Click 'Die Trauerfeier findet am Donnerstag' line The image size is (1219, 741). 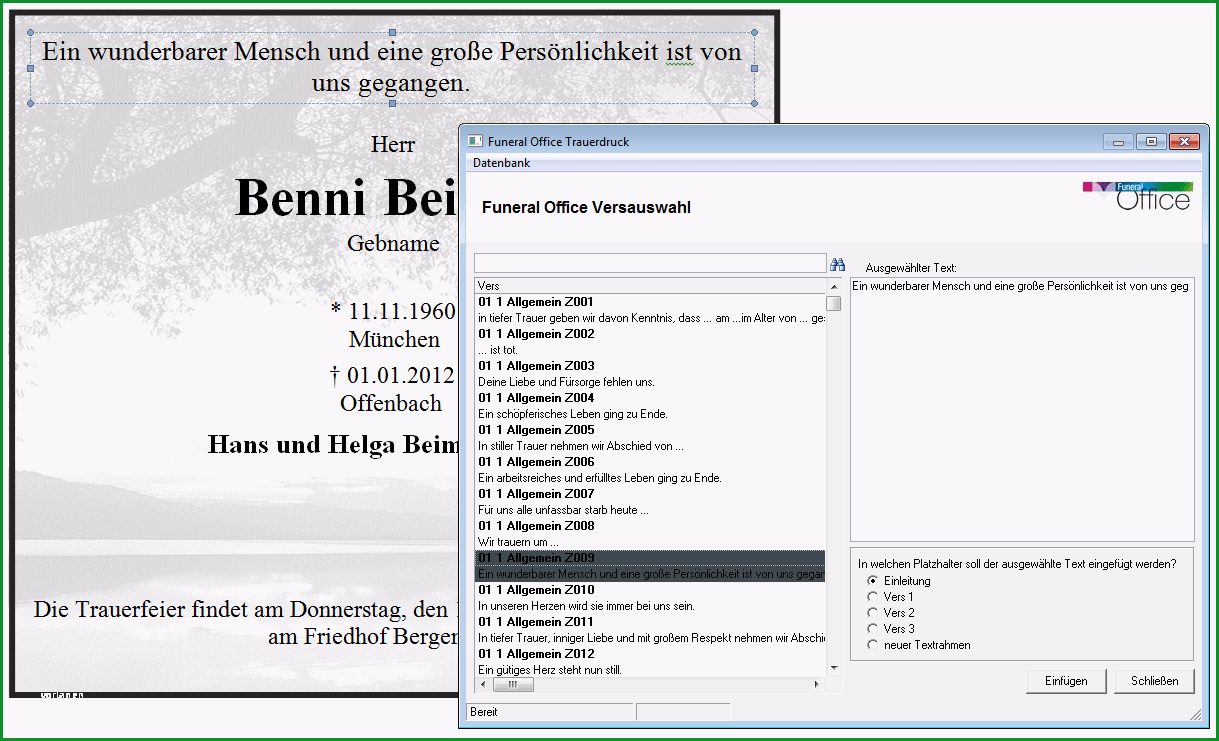245,609
